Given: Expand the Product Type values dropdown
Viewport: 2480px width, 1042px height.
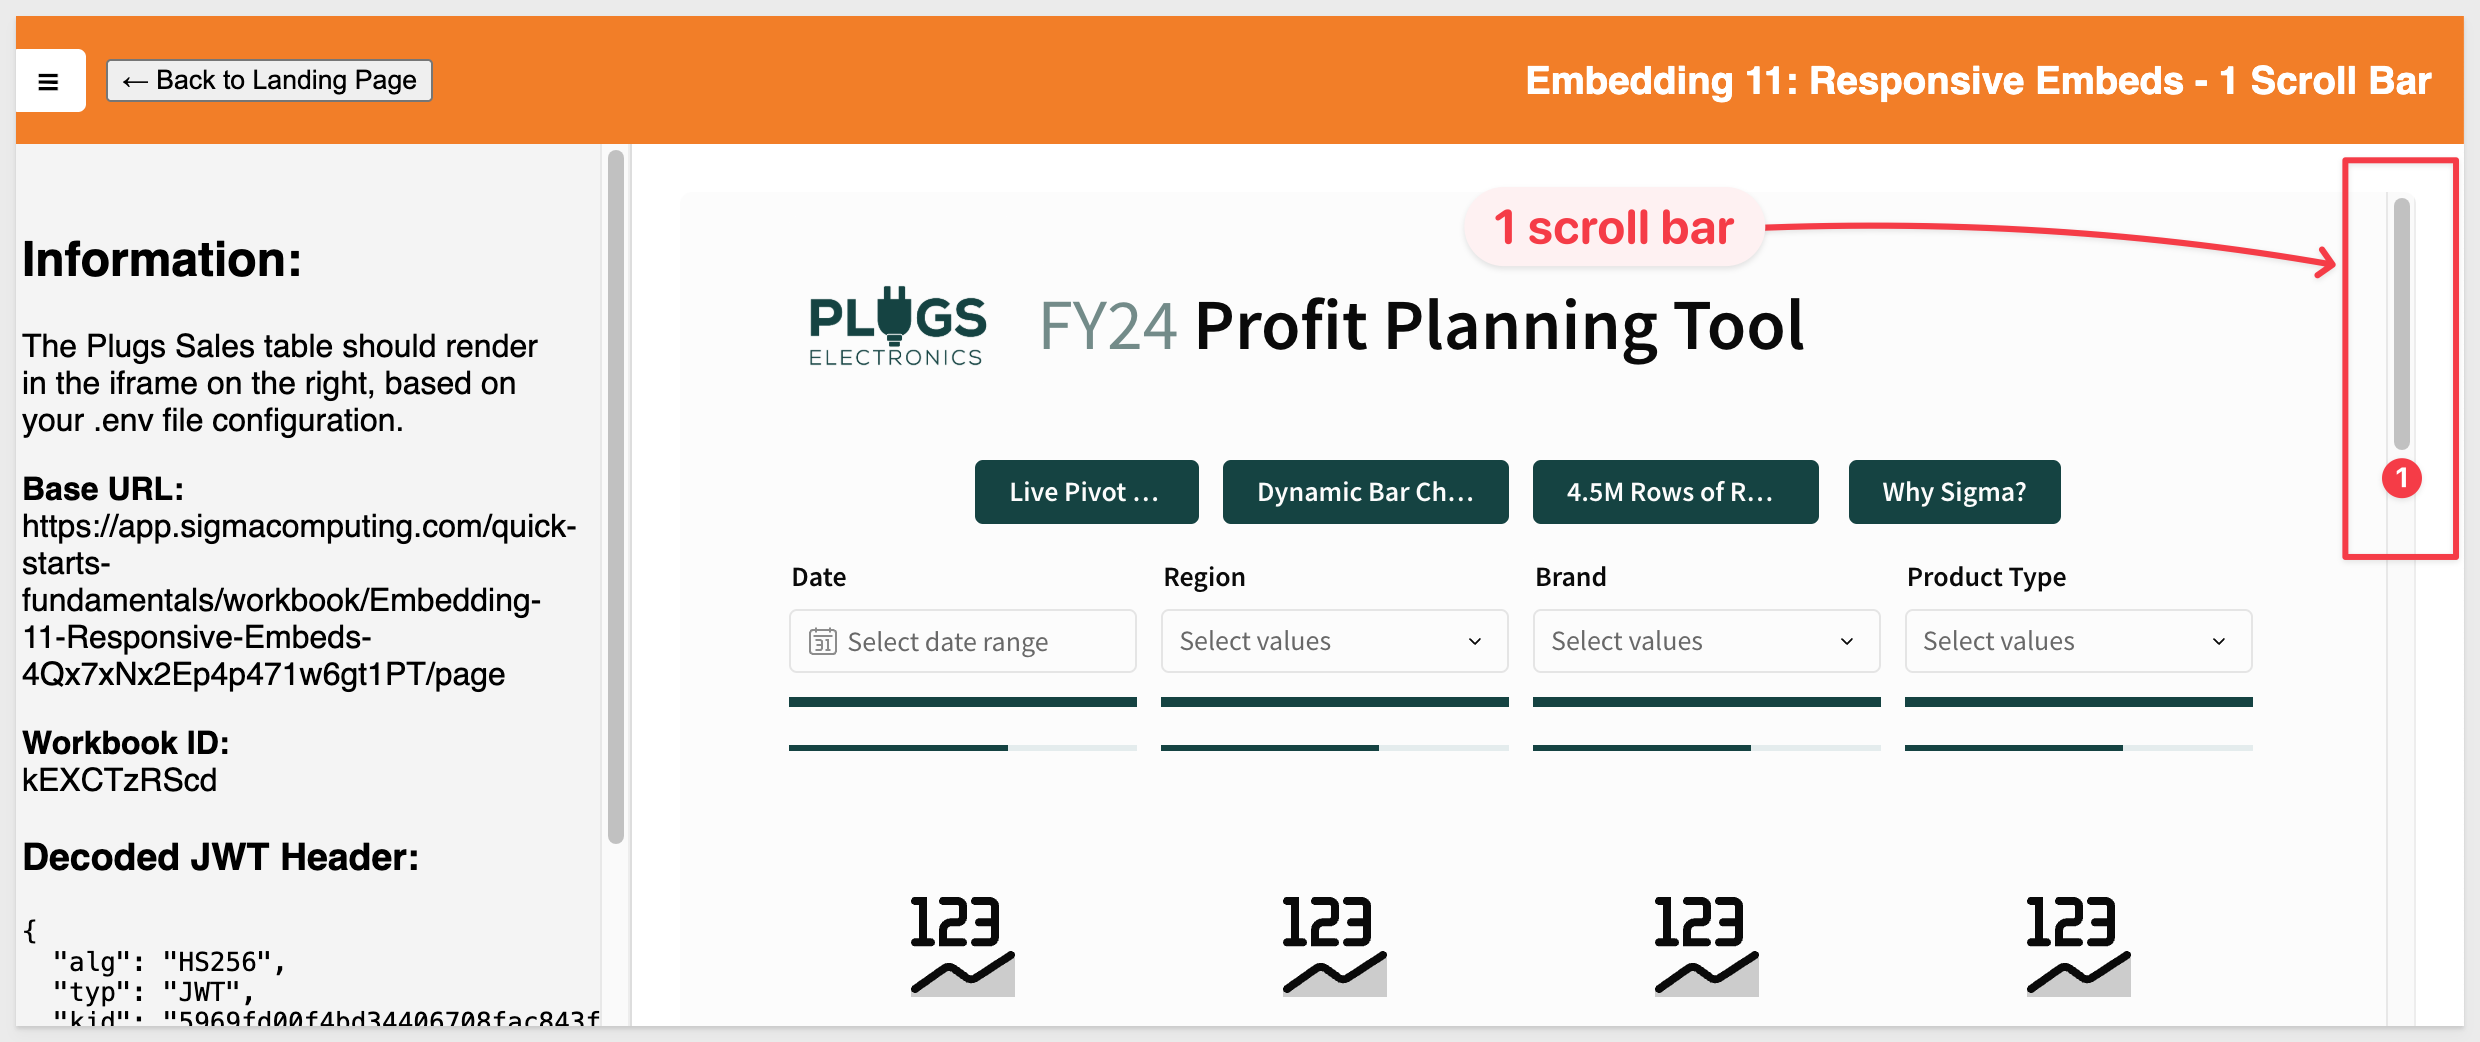Looking at the screenshot, I should 2078,641.
